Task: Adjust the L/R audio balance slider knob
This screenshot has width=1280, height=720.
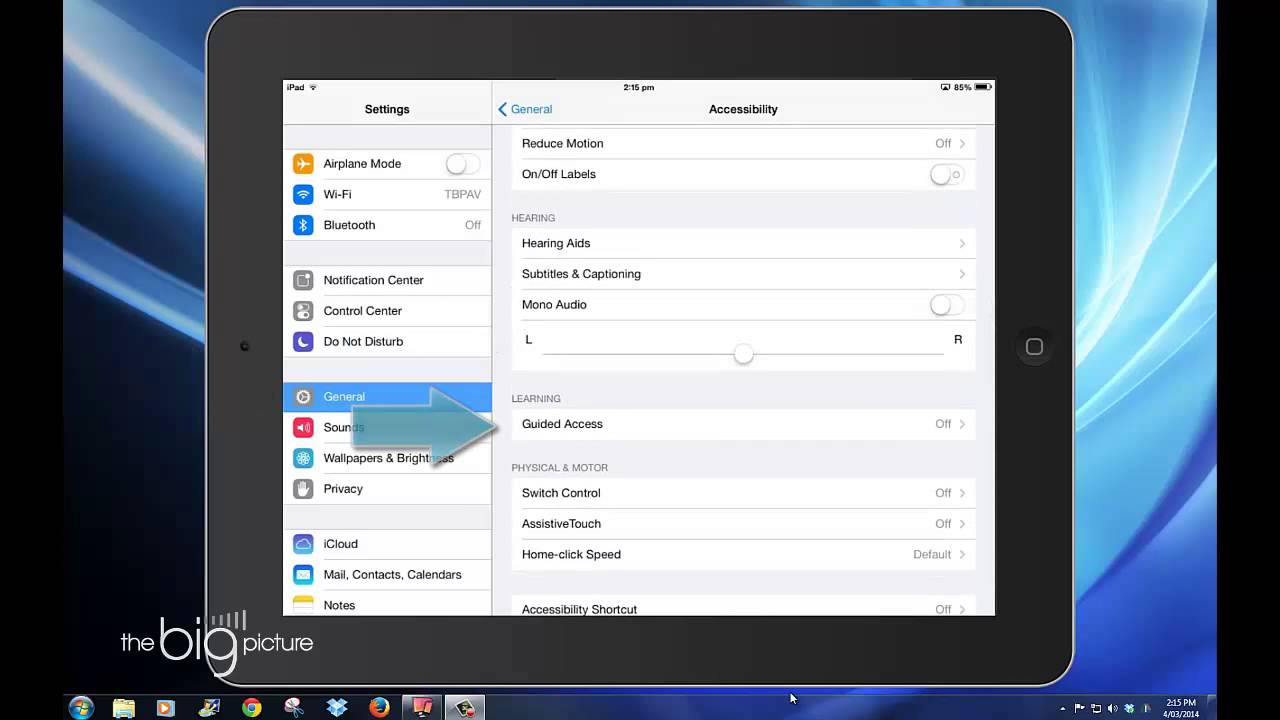Action: point(743,354)
